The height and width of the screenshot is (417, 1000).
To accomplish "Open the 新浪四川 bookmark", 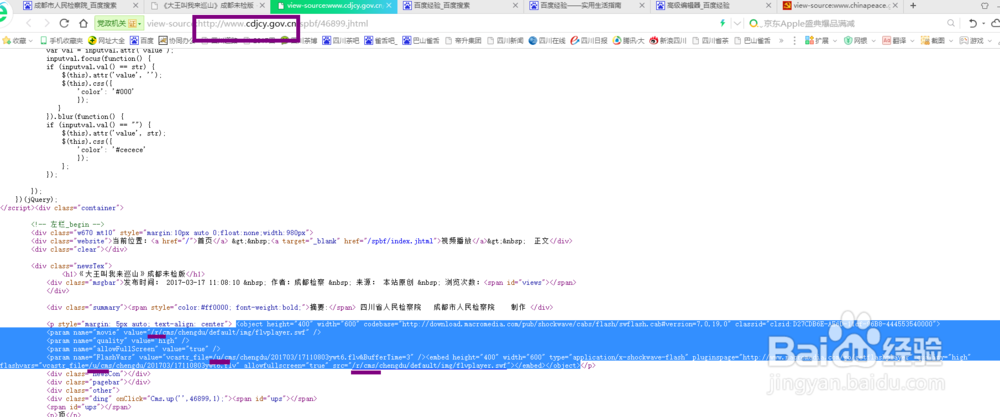I will pyautogui.click(x=668, y=40).
